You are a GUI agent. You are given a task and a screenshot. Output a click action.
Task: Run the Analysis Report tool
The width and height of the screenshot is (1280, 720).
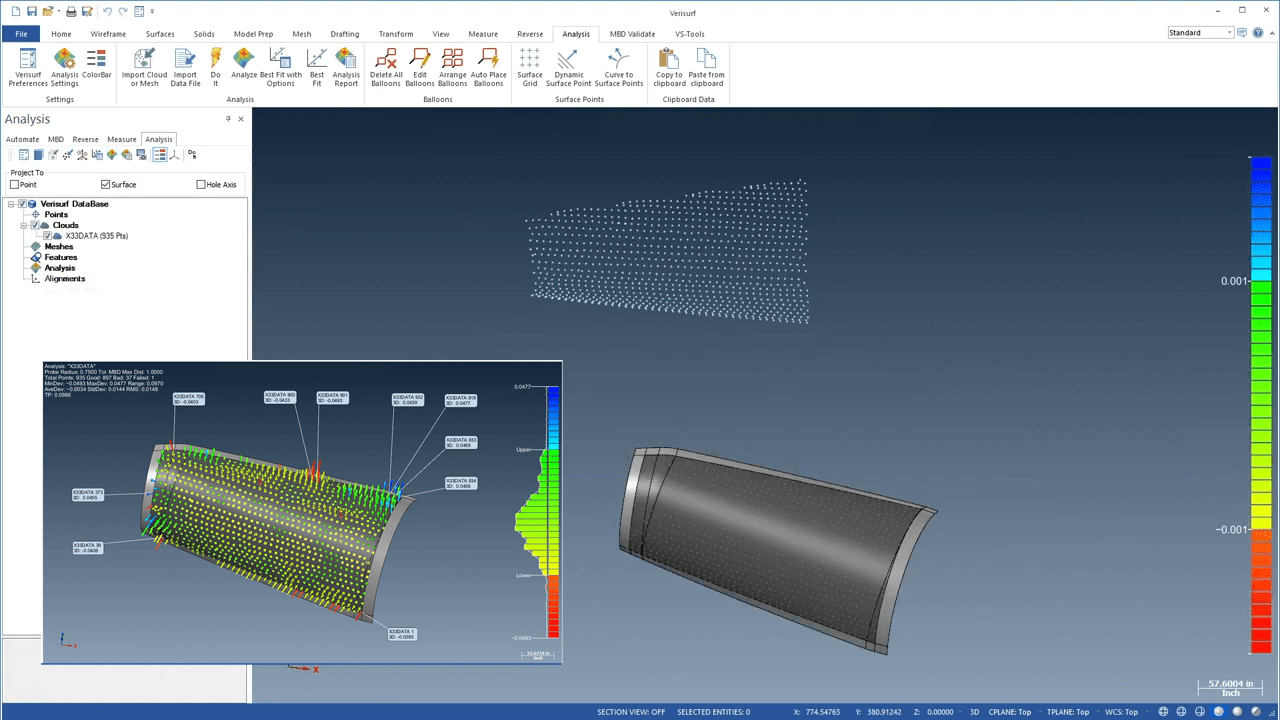click(x=346, y=65)
